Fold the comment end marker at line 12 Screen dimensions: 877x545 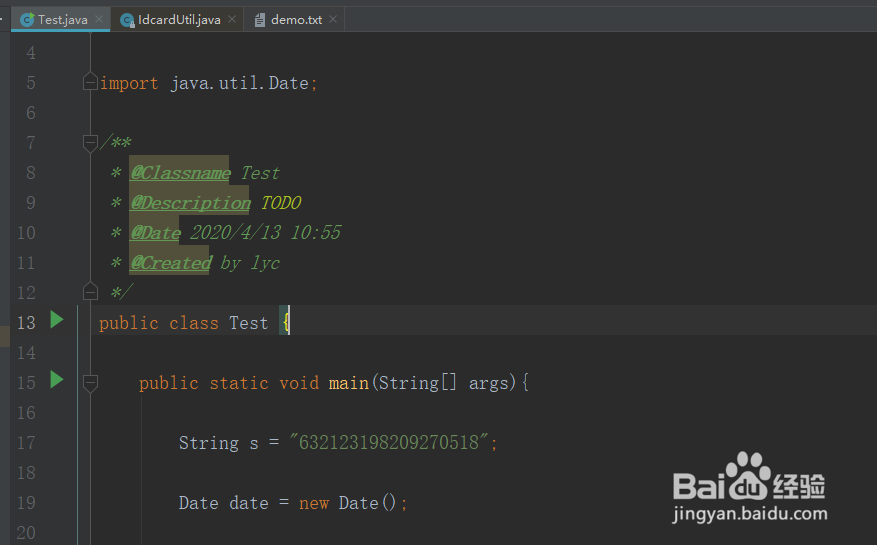(x=90, y=292)
